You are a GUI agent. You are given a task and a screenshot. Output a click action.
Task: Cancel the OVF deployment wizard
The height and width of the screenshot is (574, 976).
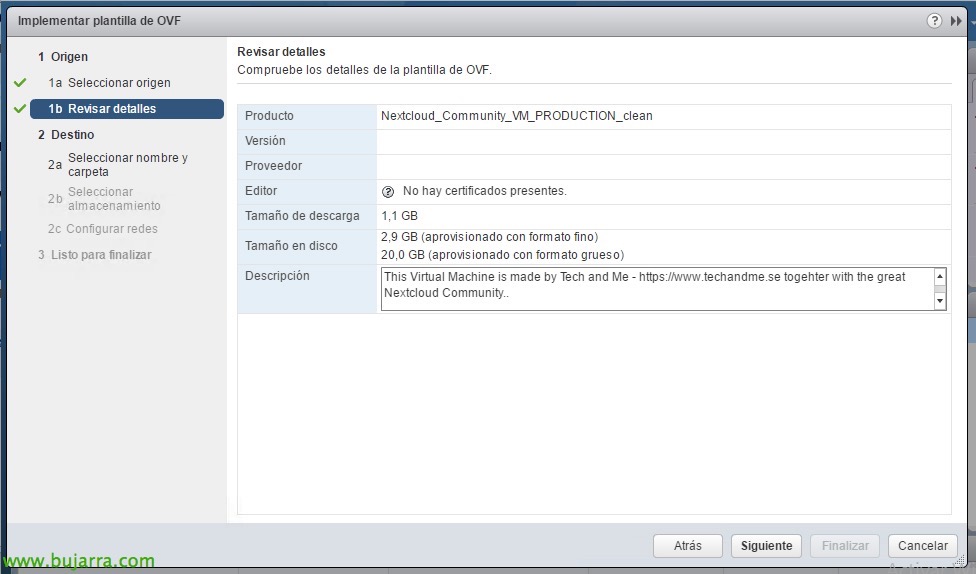tap(922, 546)
